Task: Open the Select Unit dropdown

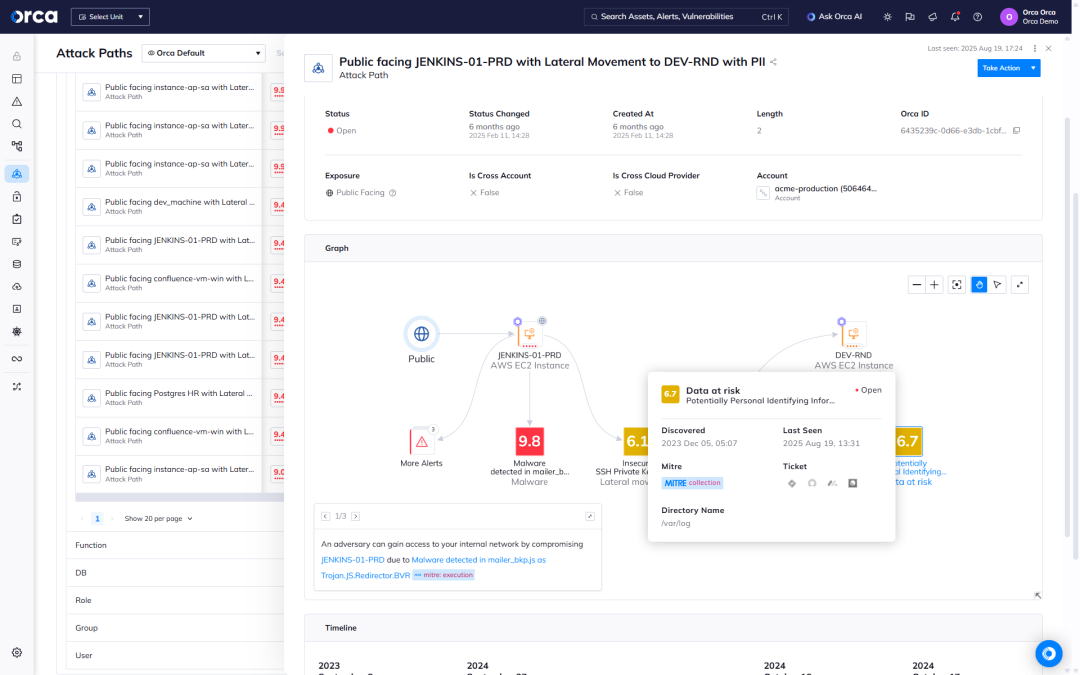Action: click(x=110, y=17)
